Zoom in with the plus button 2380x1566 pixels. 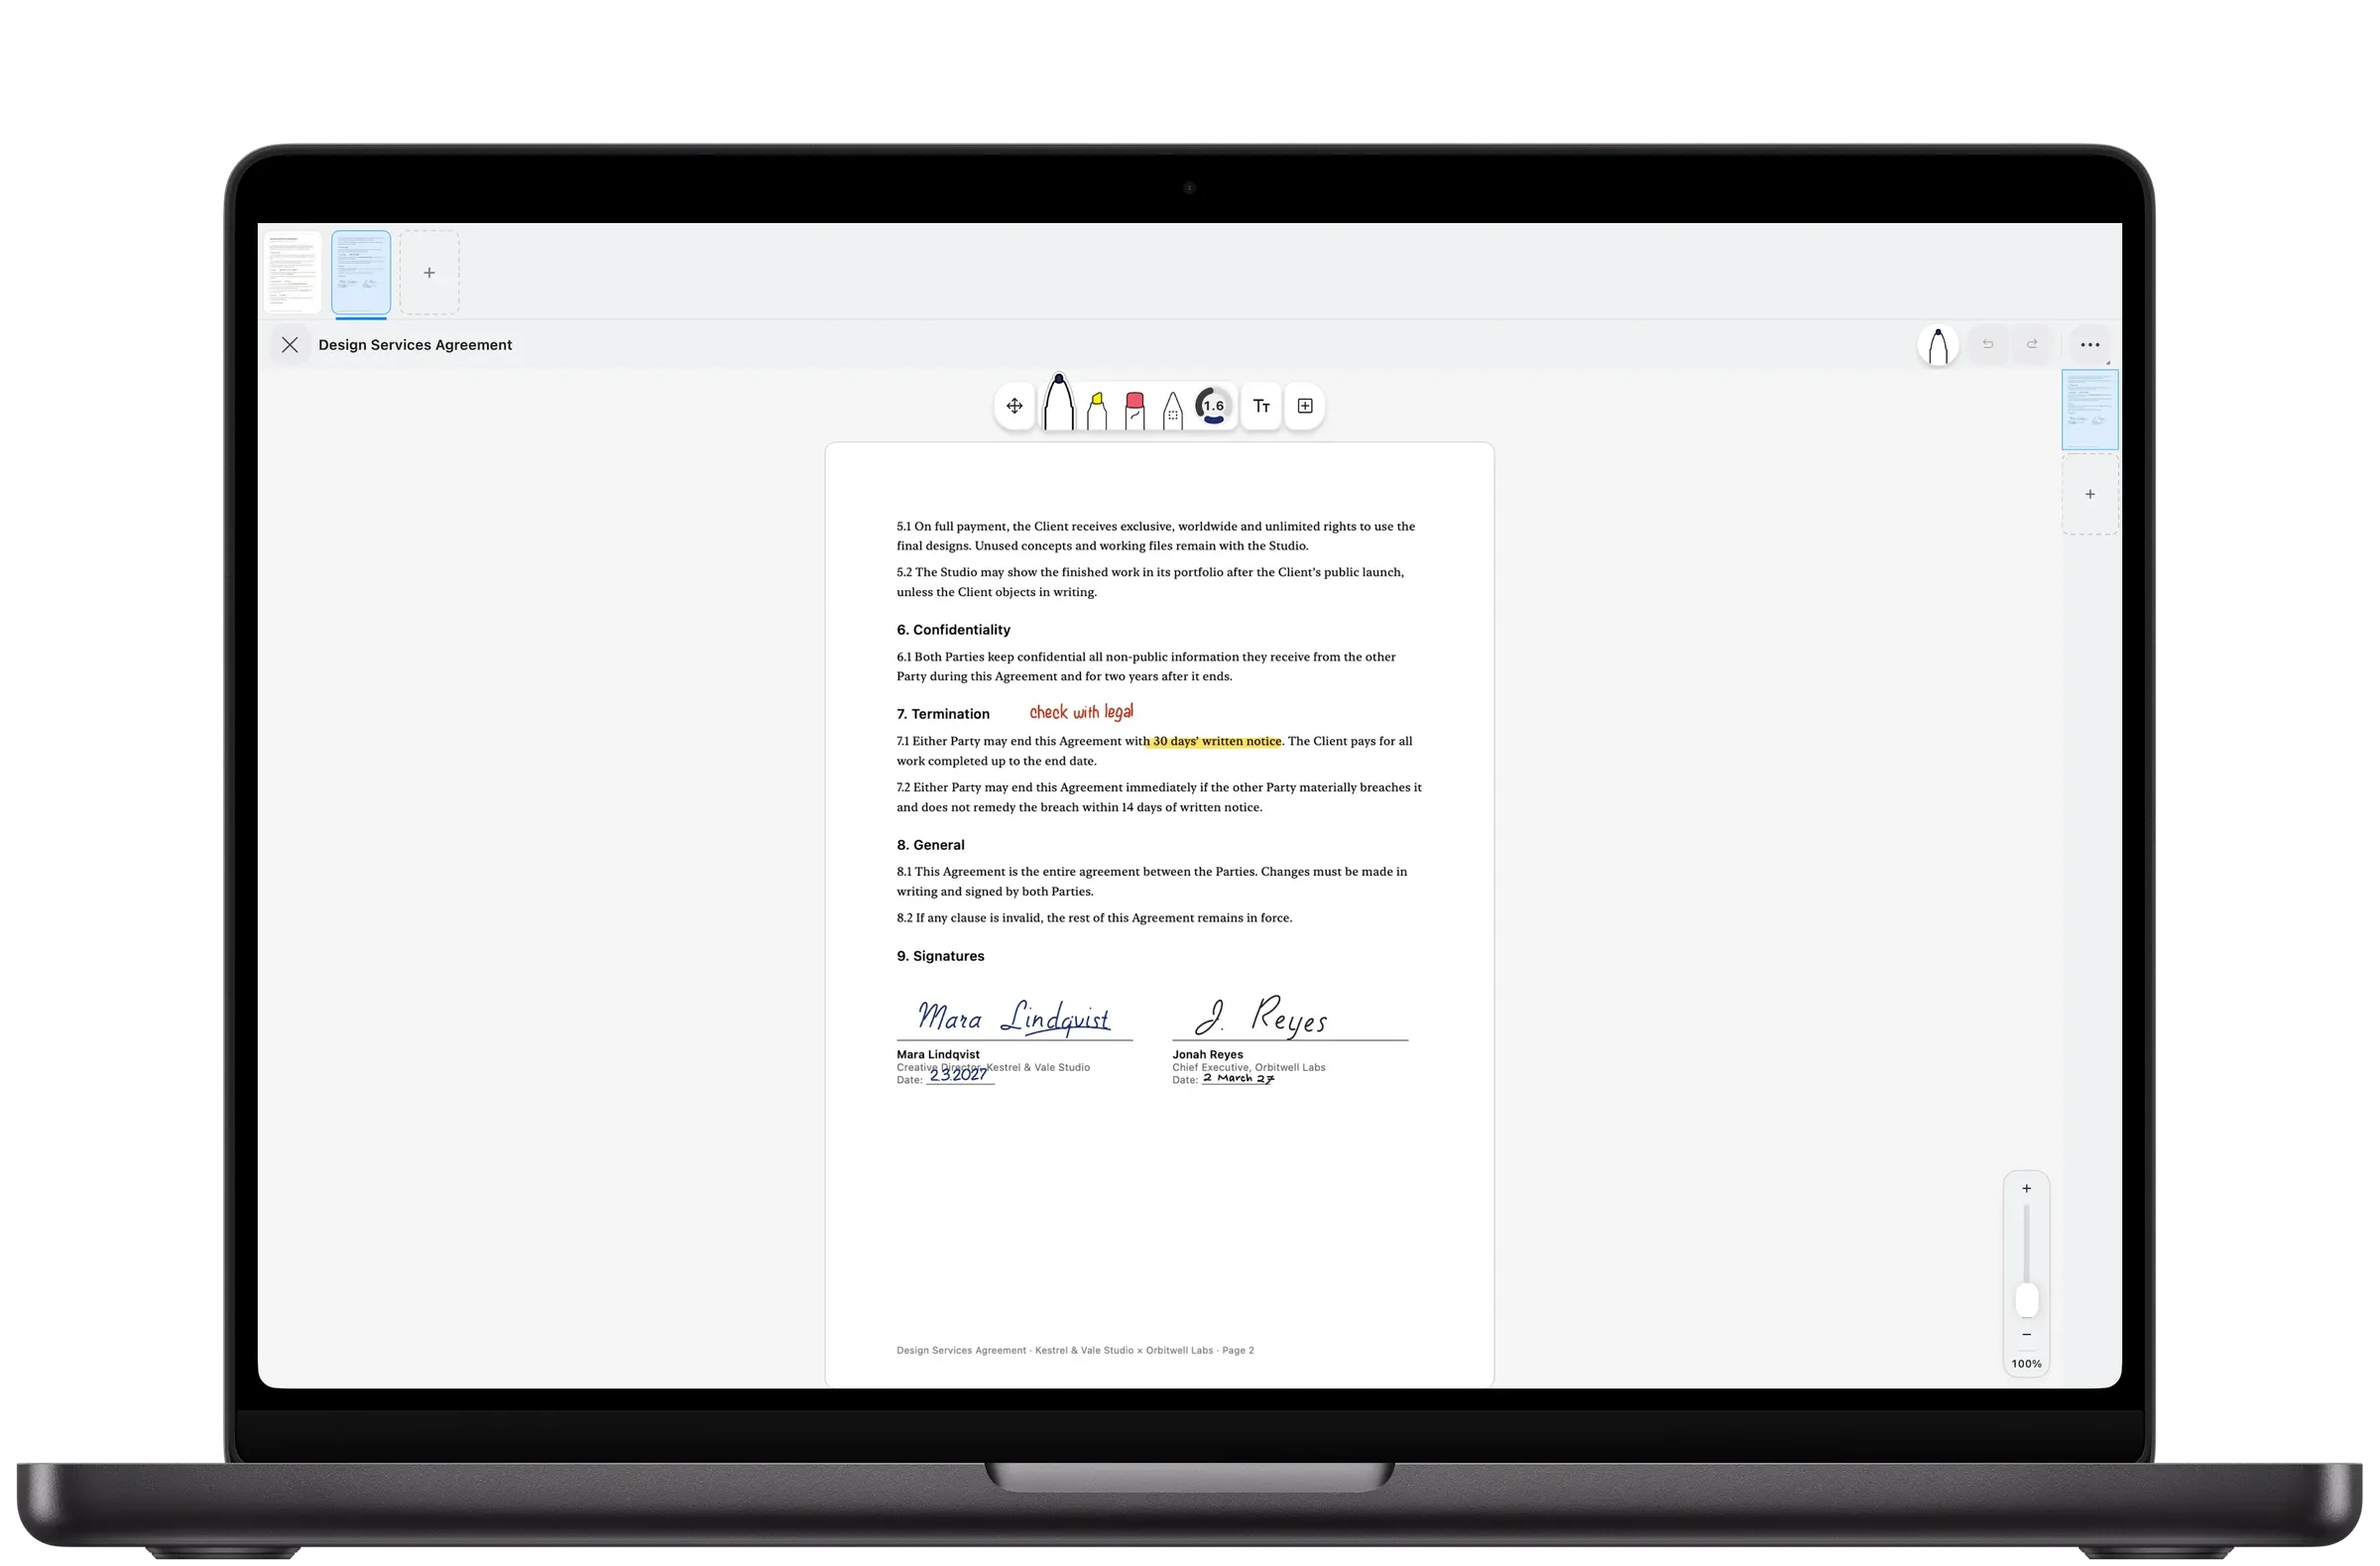click(2027, 1189)
